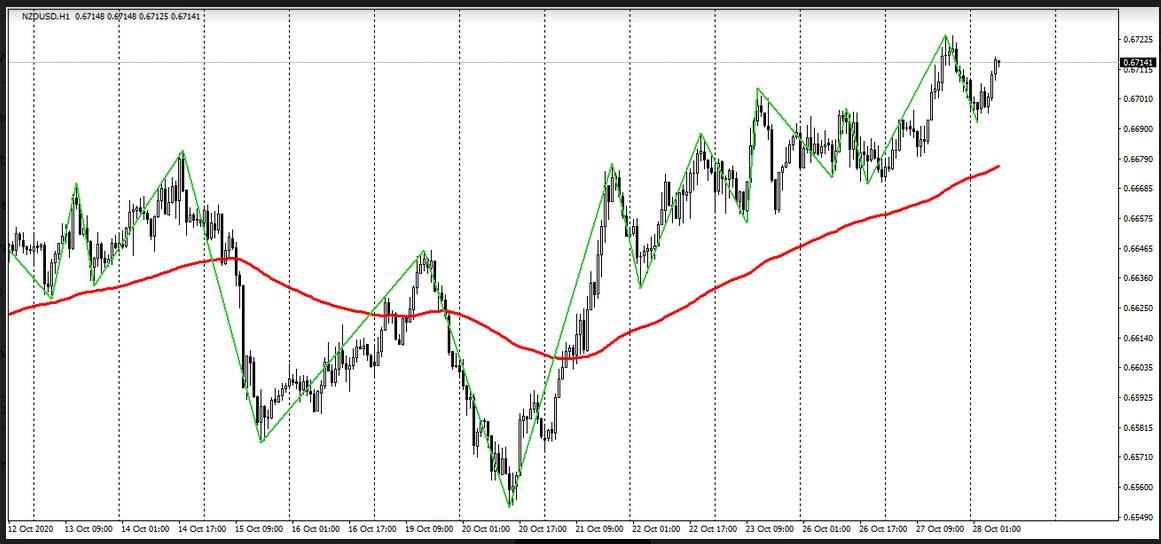This screenshot has width=1161, height=544.
Task: Click the 15 Oct 09:00 time label
Action: (257, 528)
